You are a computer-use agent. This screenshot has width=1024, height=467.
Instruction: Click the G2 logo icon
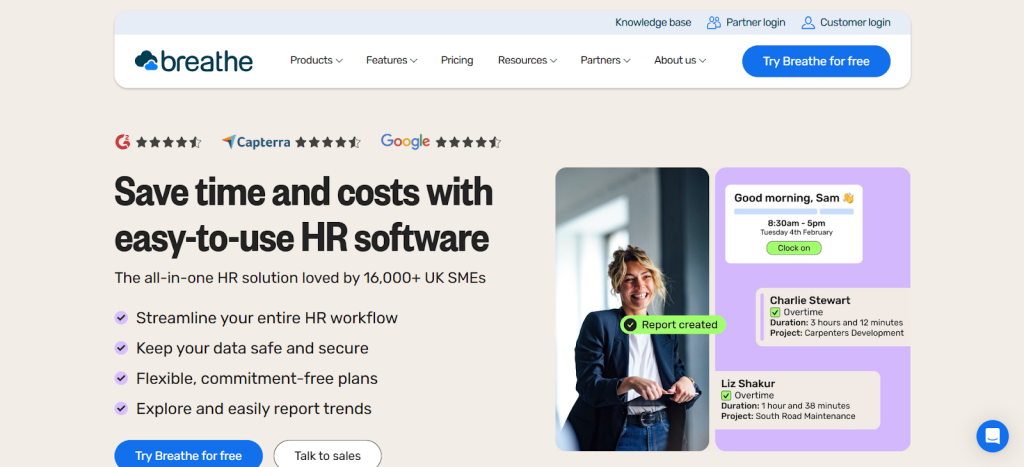click(x=122, y=142)
